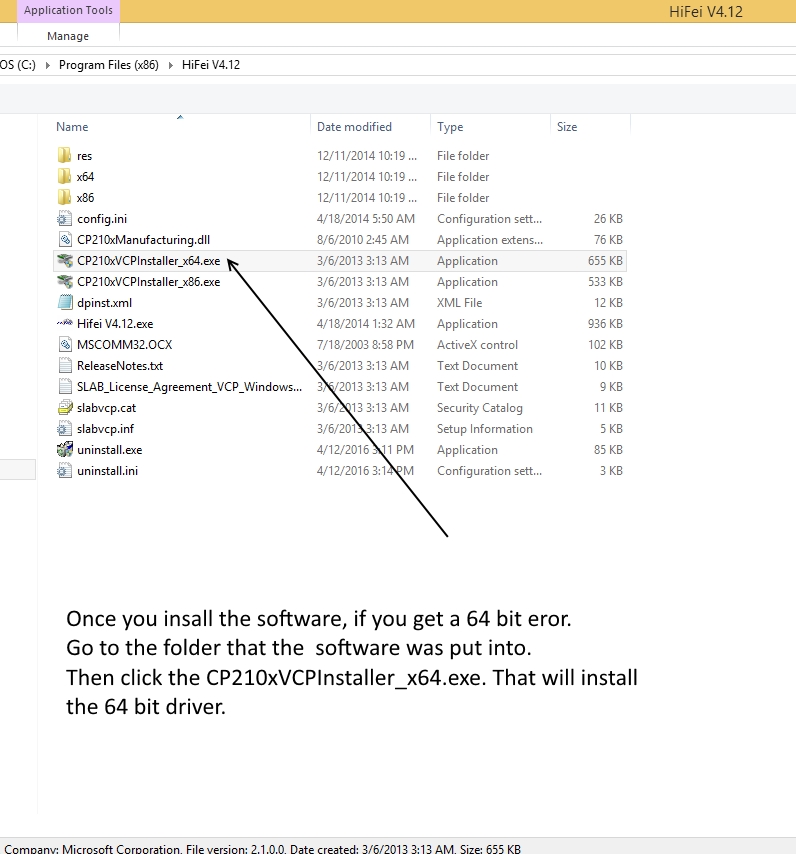The width and height of the screenshot is (796, 854).
Task: Click the Security Catalog type cell
Action: coord(480,408)
